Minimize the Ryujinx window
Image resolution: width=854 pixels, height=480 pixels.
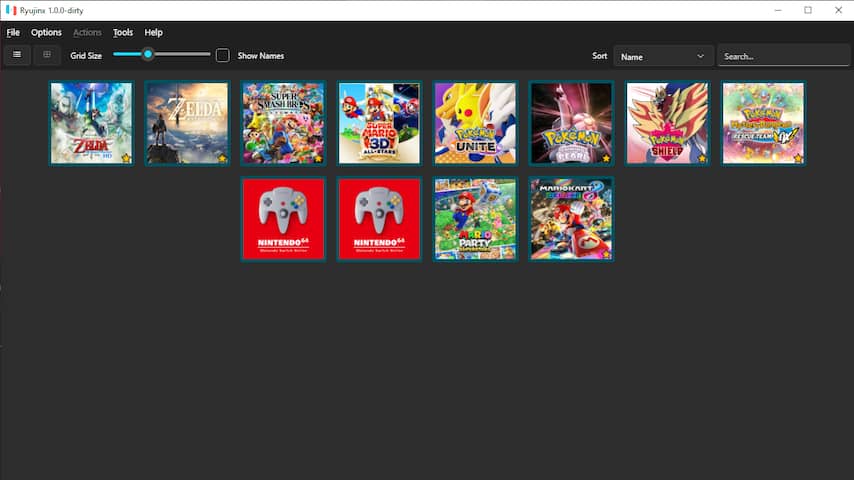(778, 10)
